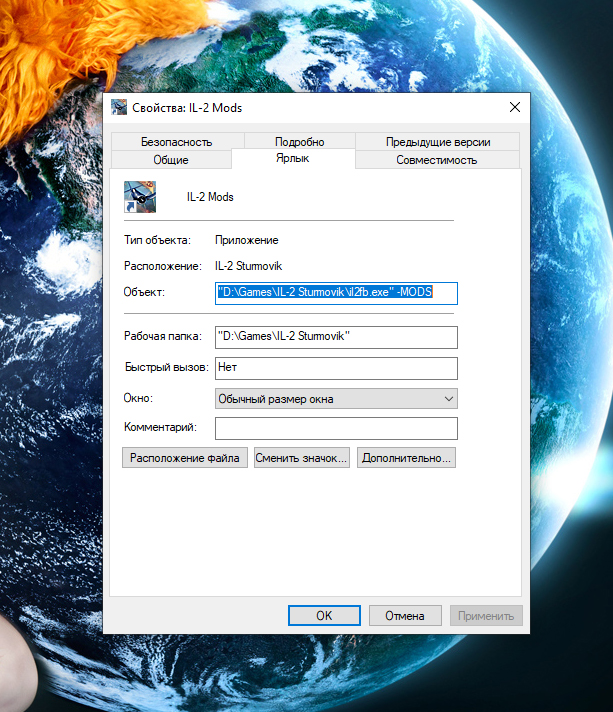Open the Общие tab
The image size is (613, 712).
pyautogui.click(x=171, y=160)
